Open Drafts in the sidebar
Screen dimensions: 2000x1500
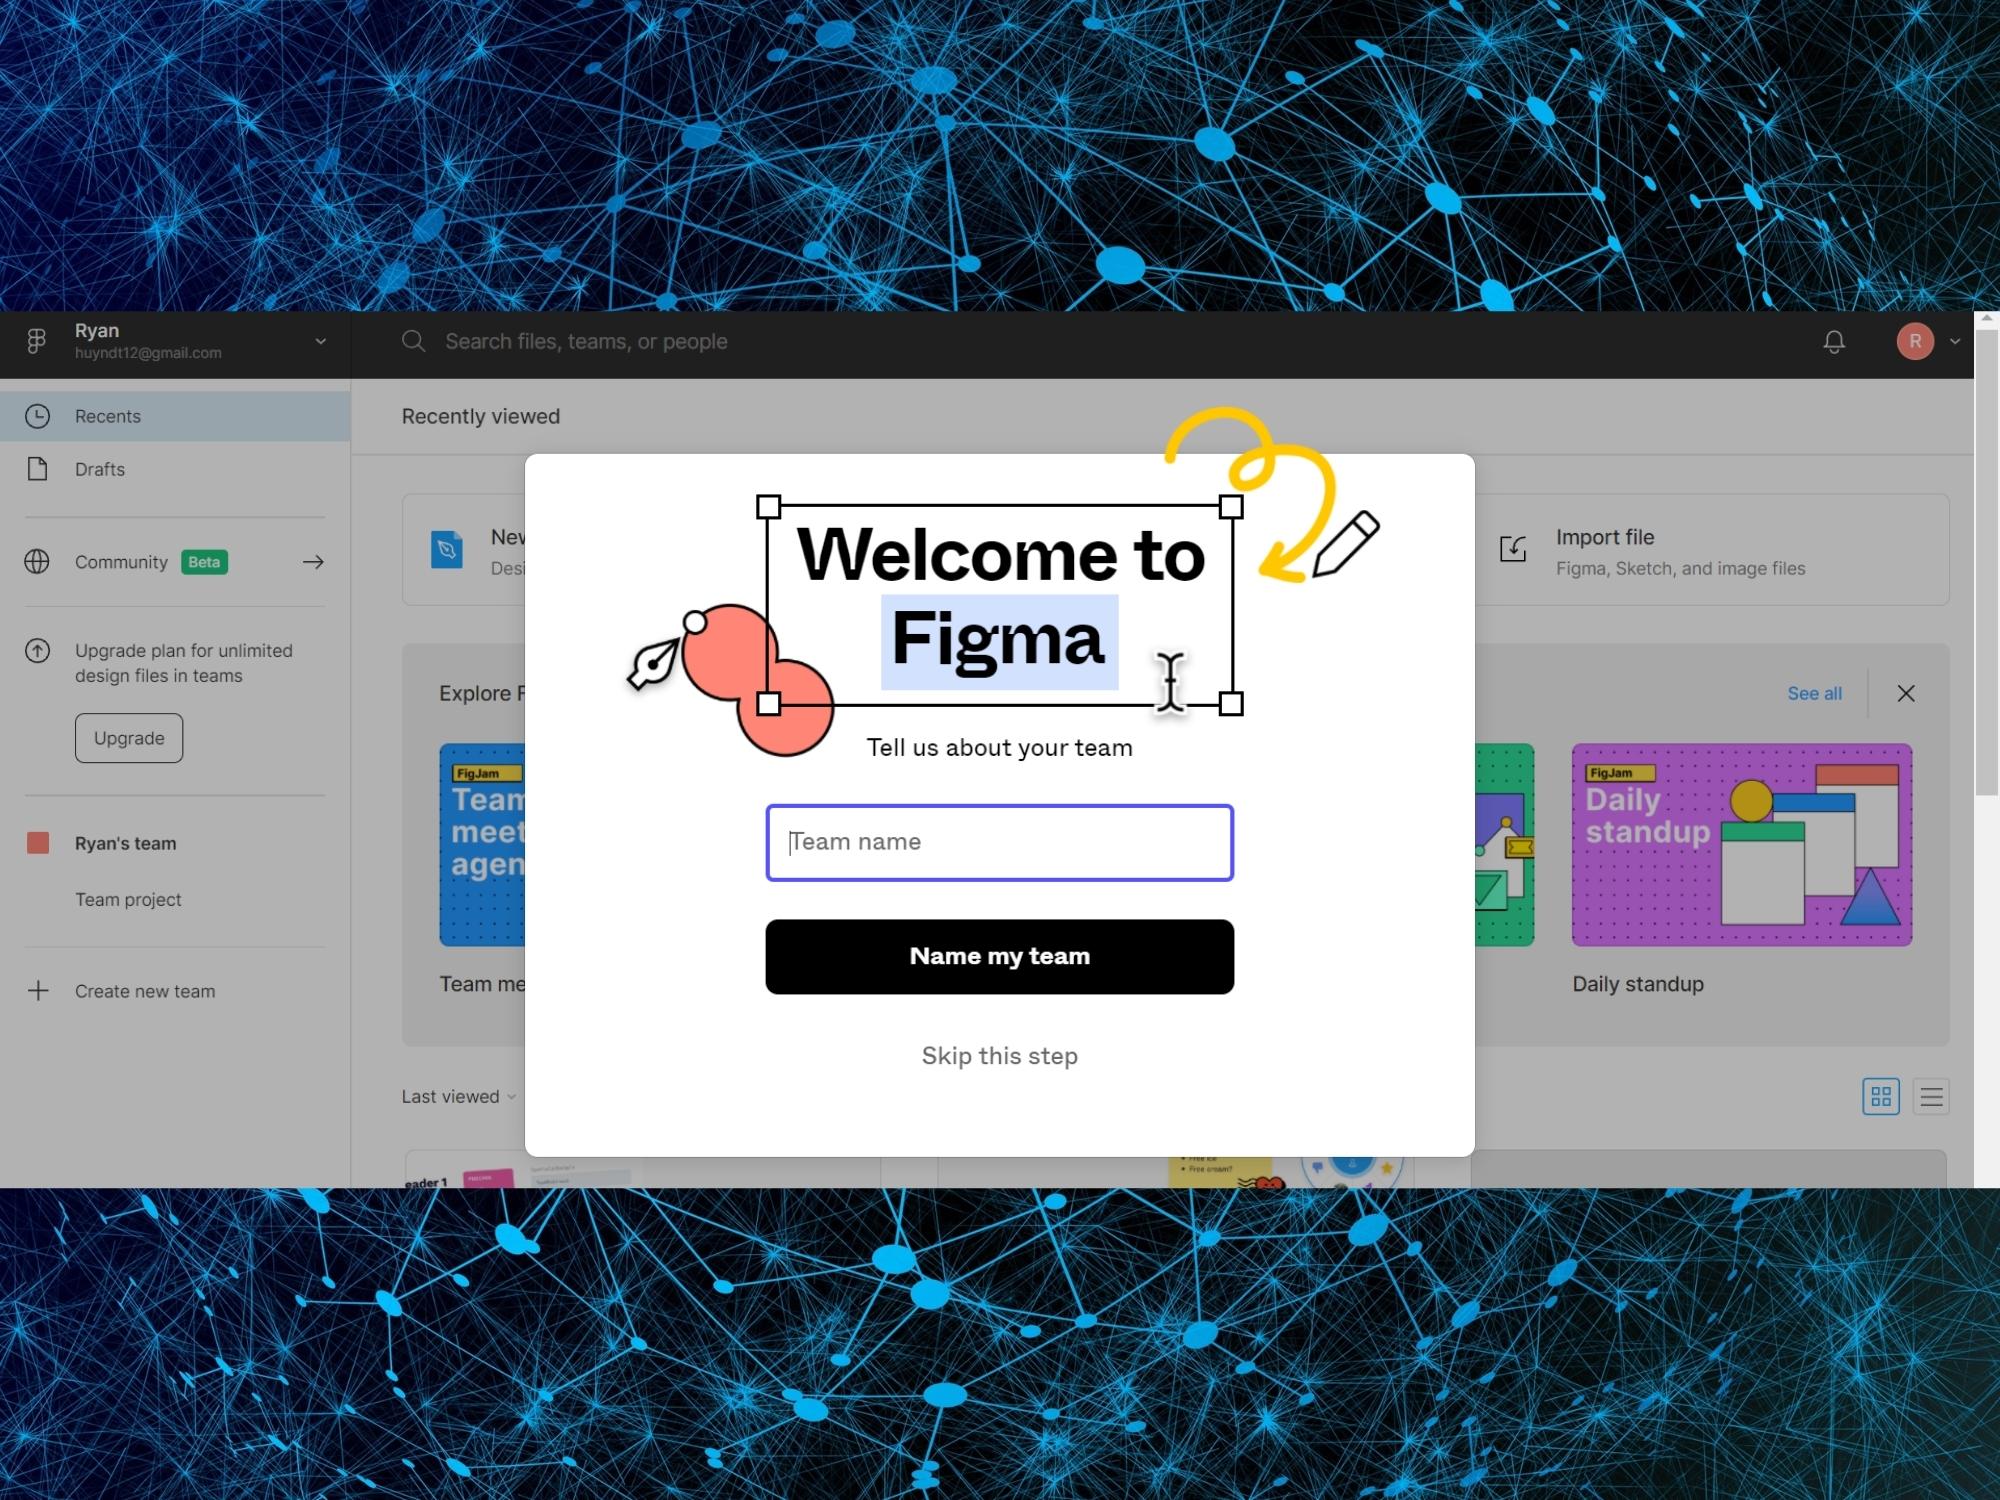(175, 469)
